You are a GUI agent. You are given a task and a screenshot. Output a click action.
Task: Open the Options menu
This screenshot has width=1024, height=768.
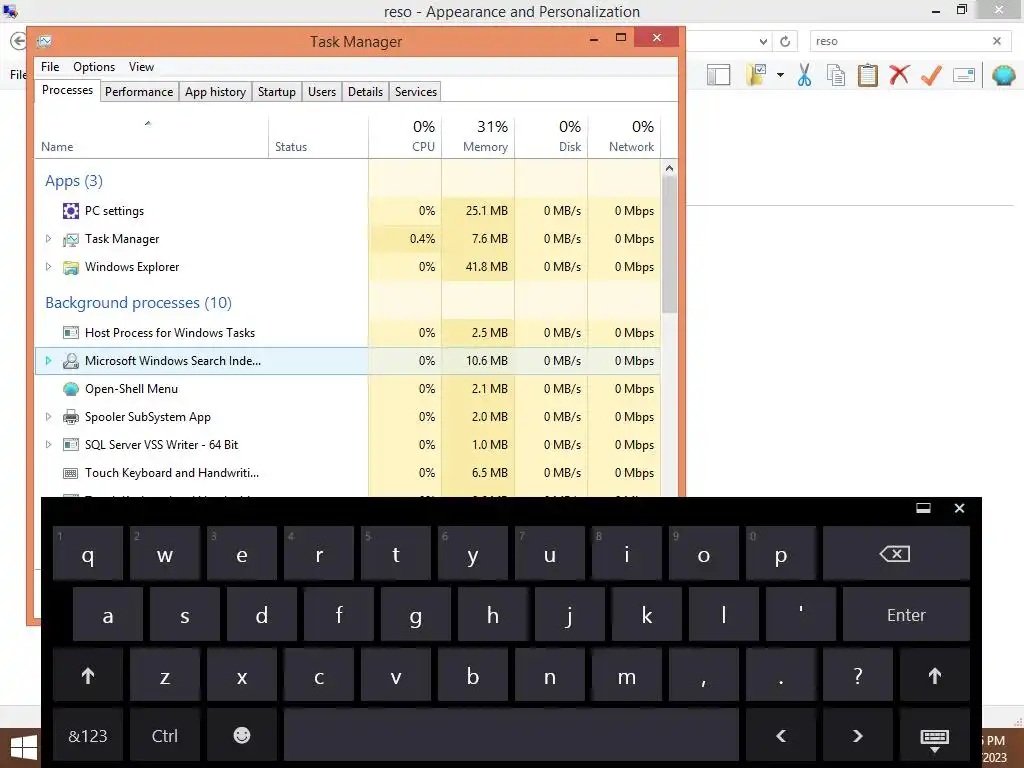[94, 67]
